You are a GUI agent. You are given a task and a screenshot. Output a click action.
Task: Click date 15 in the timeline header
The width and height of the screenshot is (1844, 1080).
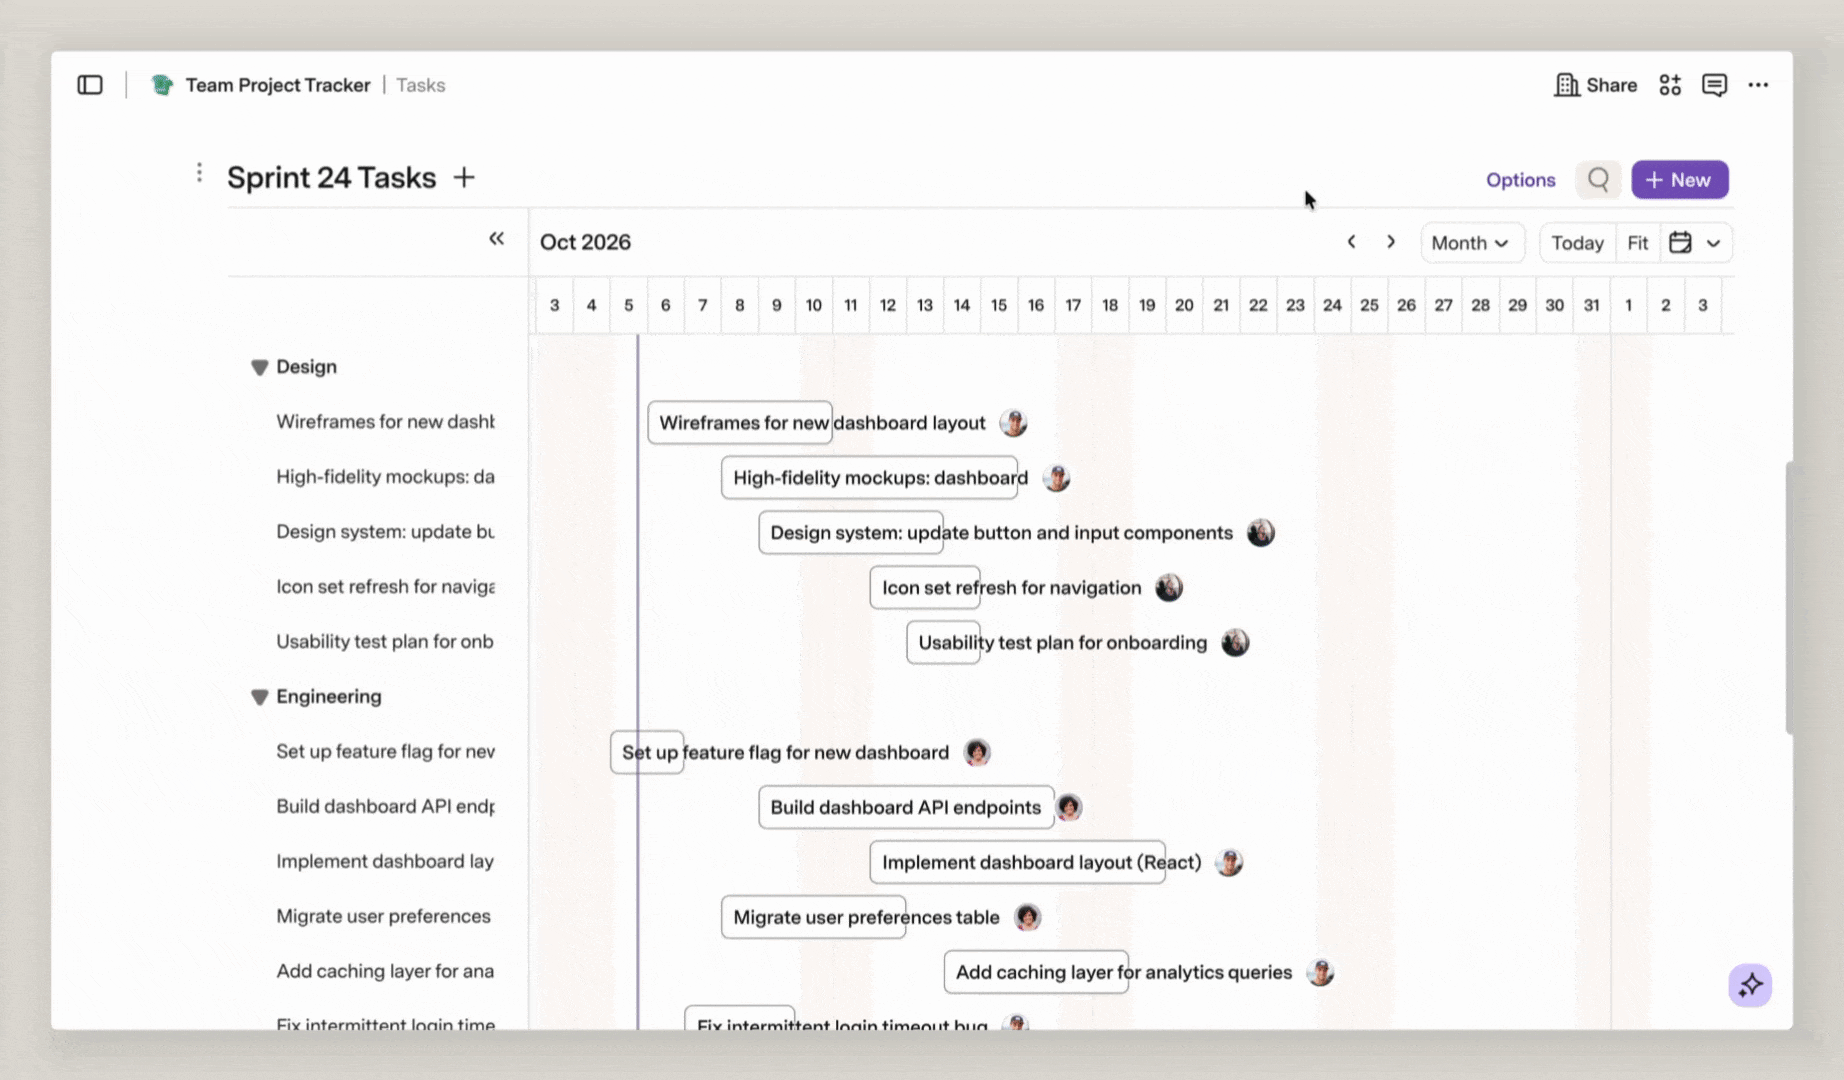click(998, 306)
